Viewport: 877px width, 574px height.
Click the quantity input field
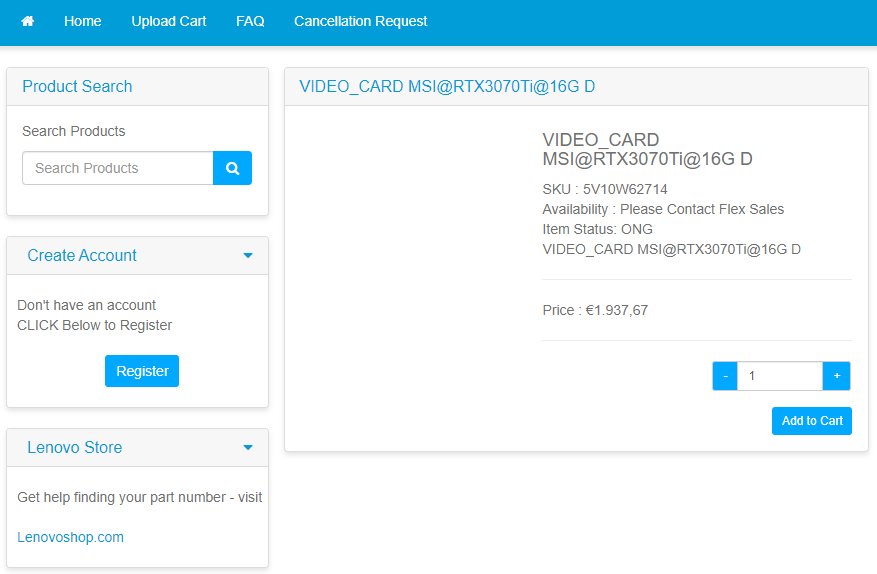click(x=780, y=376)
